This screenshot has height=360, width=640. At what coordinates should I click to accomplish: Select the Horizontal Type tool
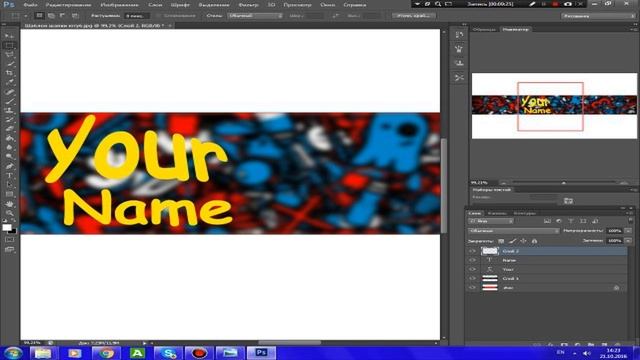(9, 176)
